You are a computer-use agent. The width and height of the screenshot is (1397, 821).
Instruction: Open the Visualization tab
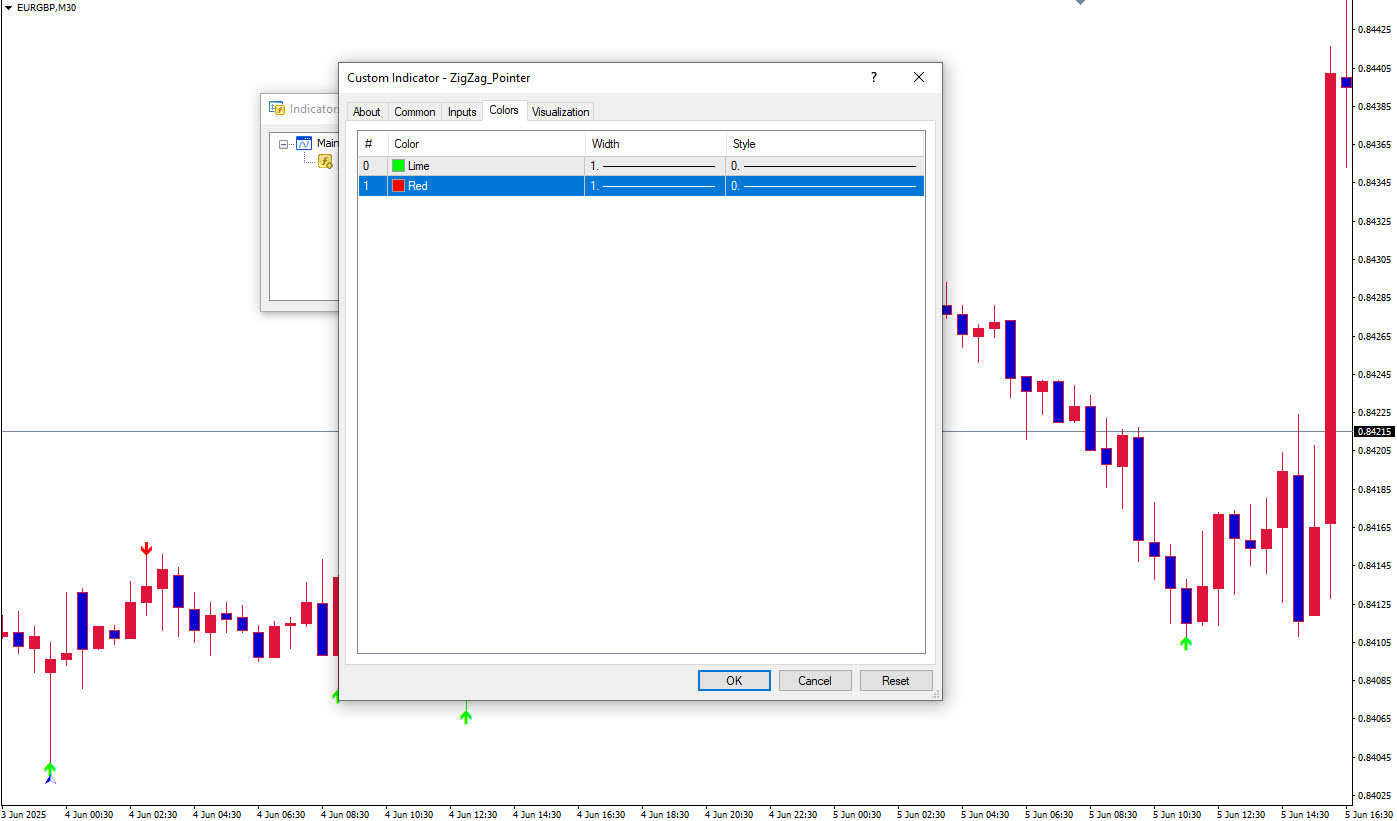[560, 112]
